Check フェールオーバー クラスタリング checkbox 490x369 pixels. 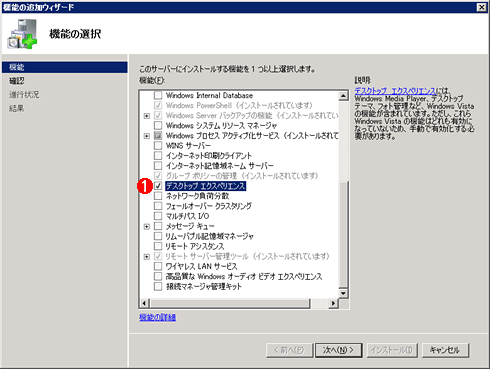pos(158,206)
